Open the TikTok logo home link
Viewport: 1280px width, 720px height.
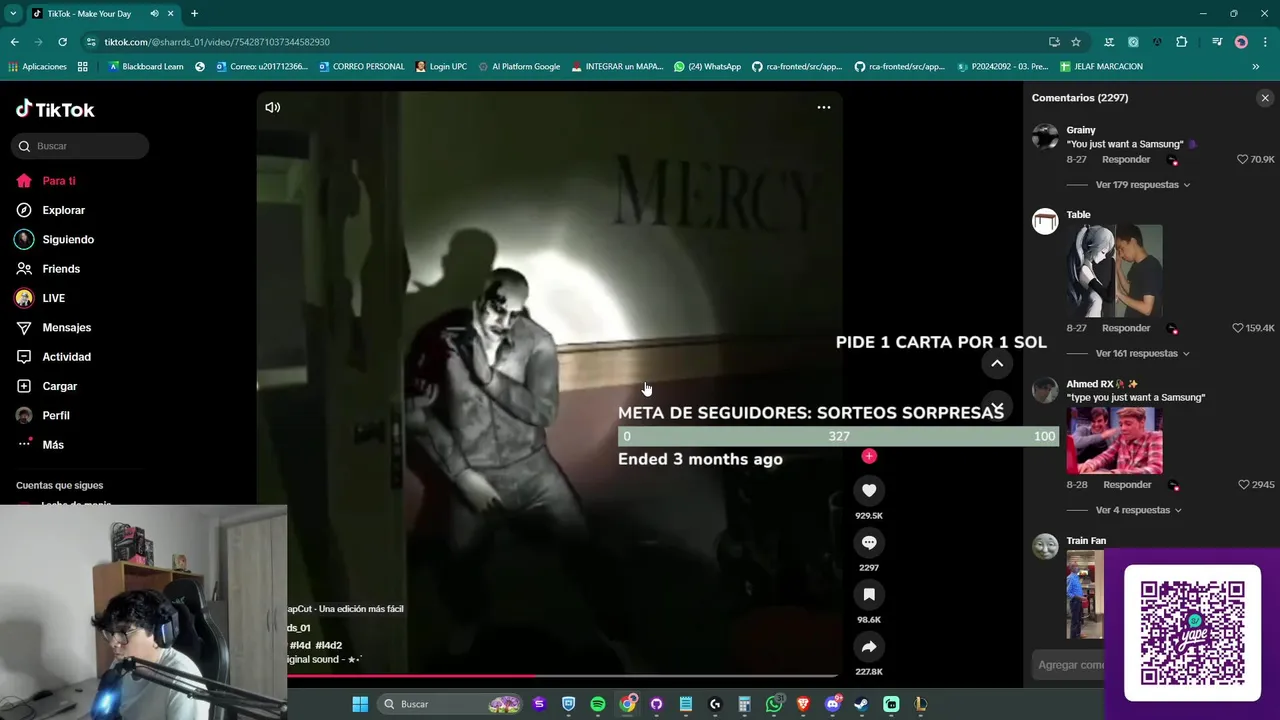pos(55,109)
